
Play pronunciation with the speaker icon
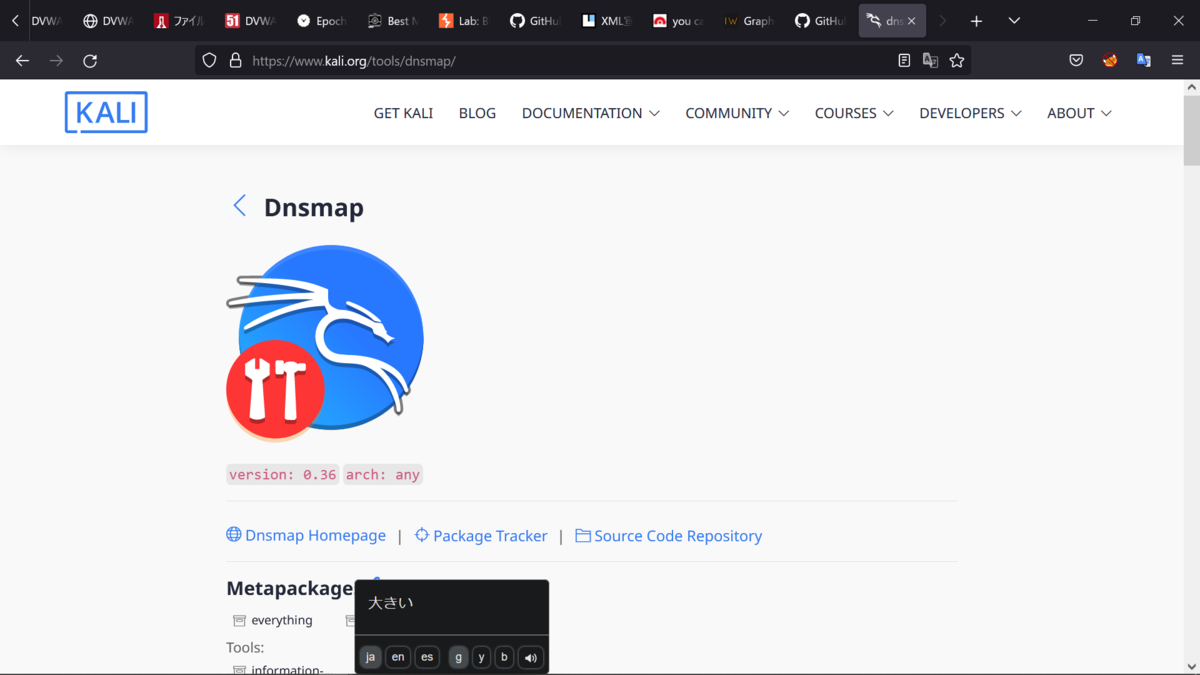pyautogui.click(x=531, y=657)
